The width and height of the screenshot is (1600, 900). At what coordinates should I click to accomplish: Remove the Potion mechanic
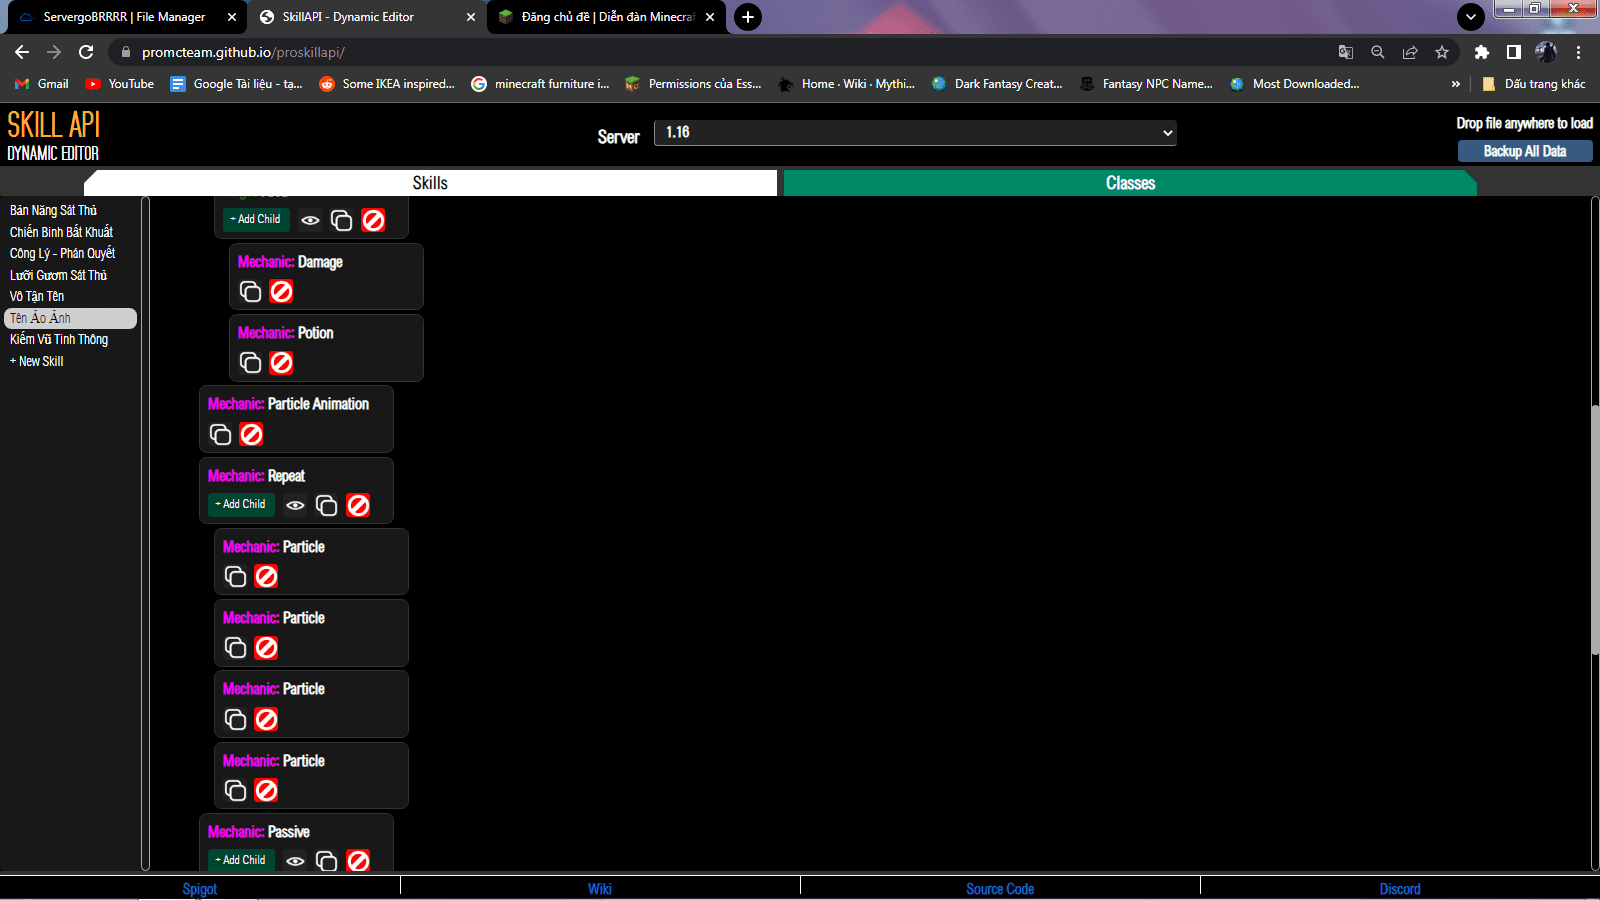click(282, 362)
